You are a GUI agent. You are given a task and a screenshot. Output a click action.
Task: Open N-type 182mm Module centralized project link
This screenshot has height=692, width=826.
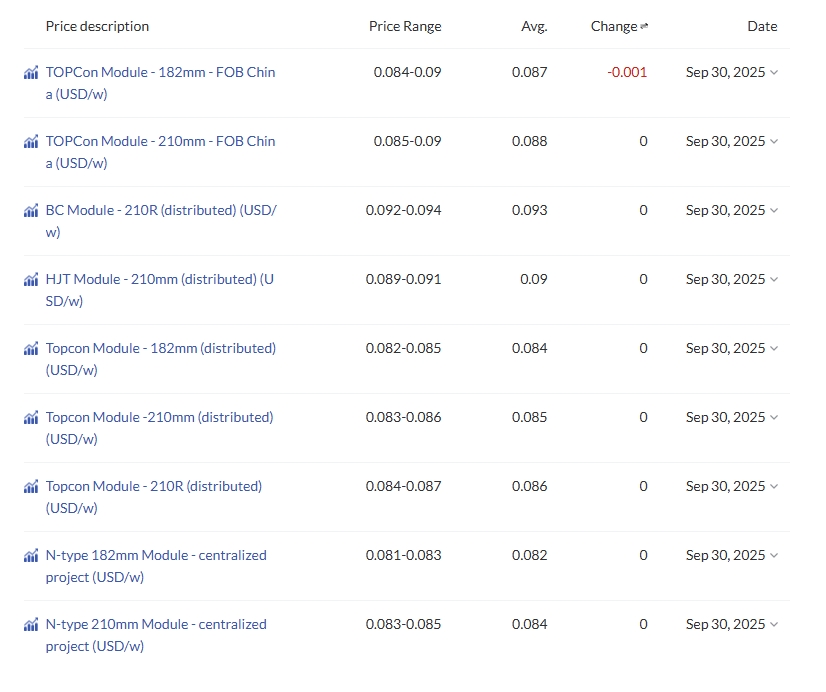[x=156, y=566]
